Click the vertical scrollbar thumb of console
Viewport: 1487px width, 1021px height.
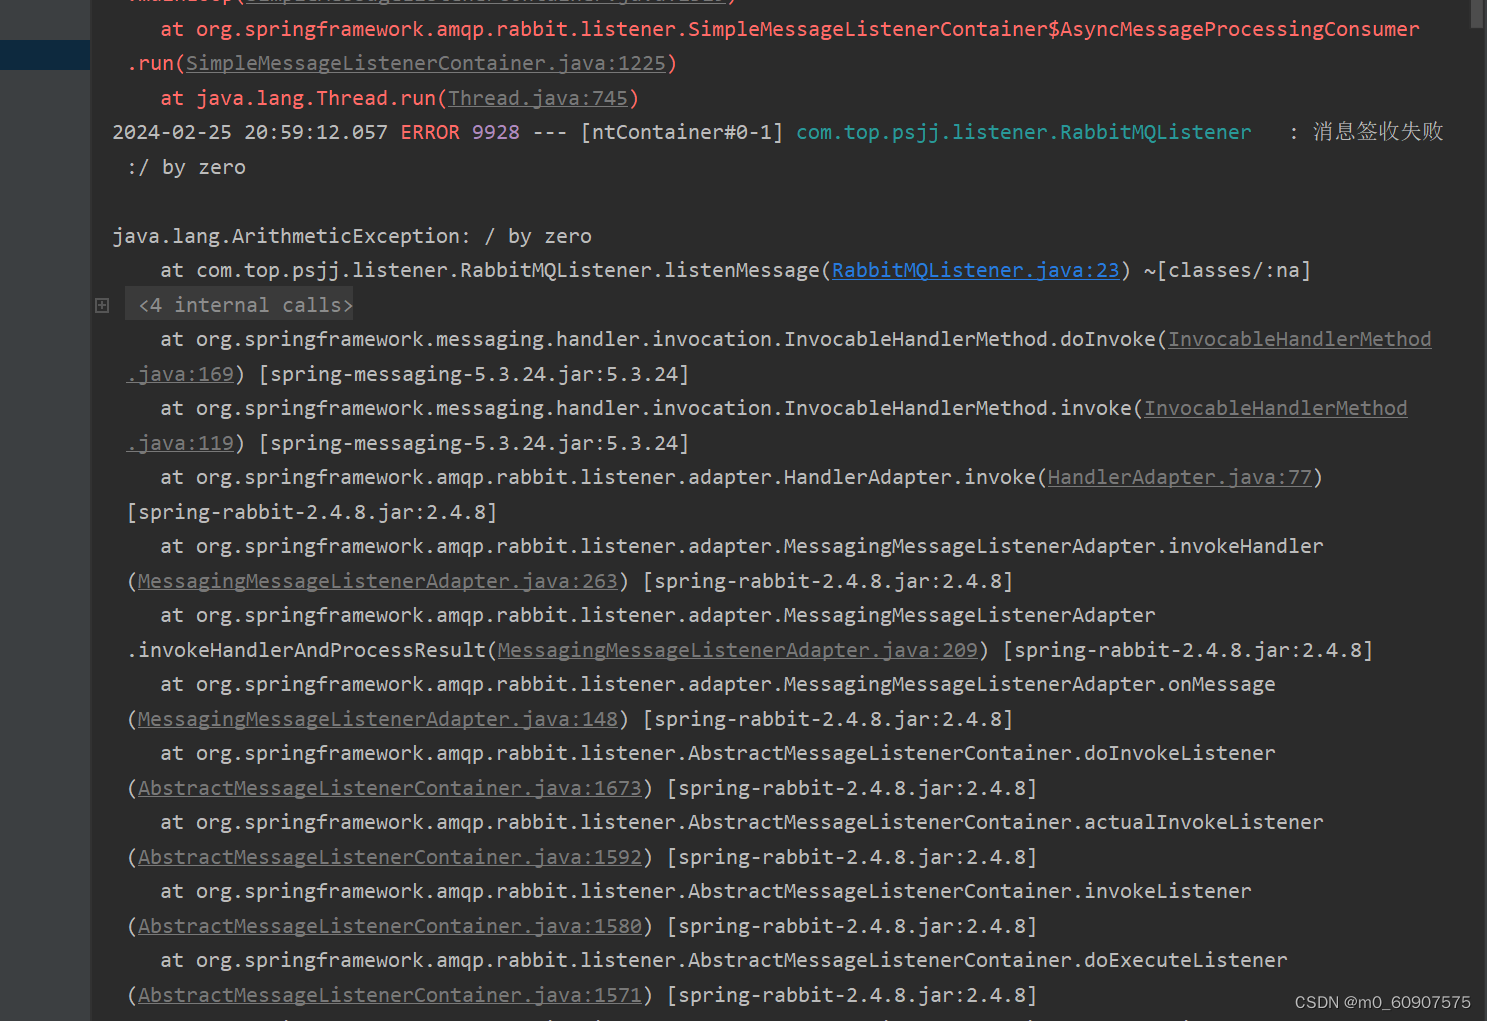click(x=1477, y=14)
